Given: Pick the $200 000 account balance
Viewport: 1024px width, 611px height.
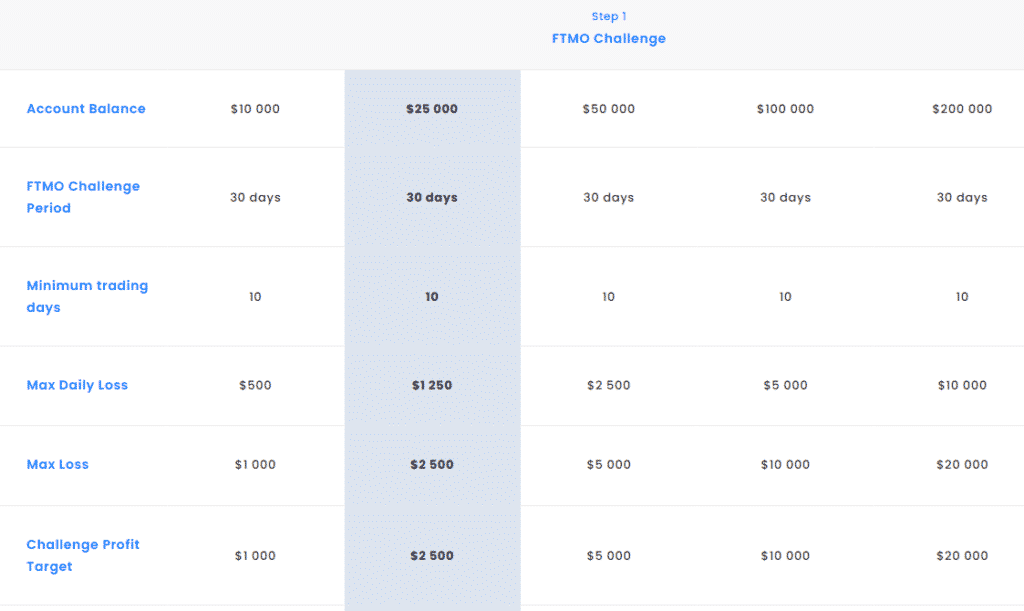Looking at the screenshot, I should tap(962, 109).
